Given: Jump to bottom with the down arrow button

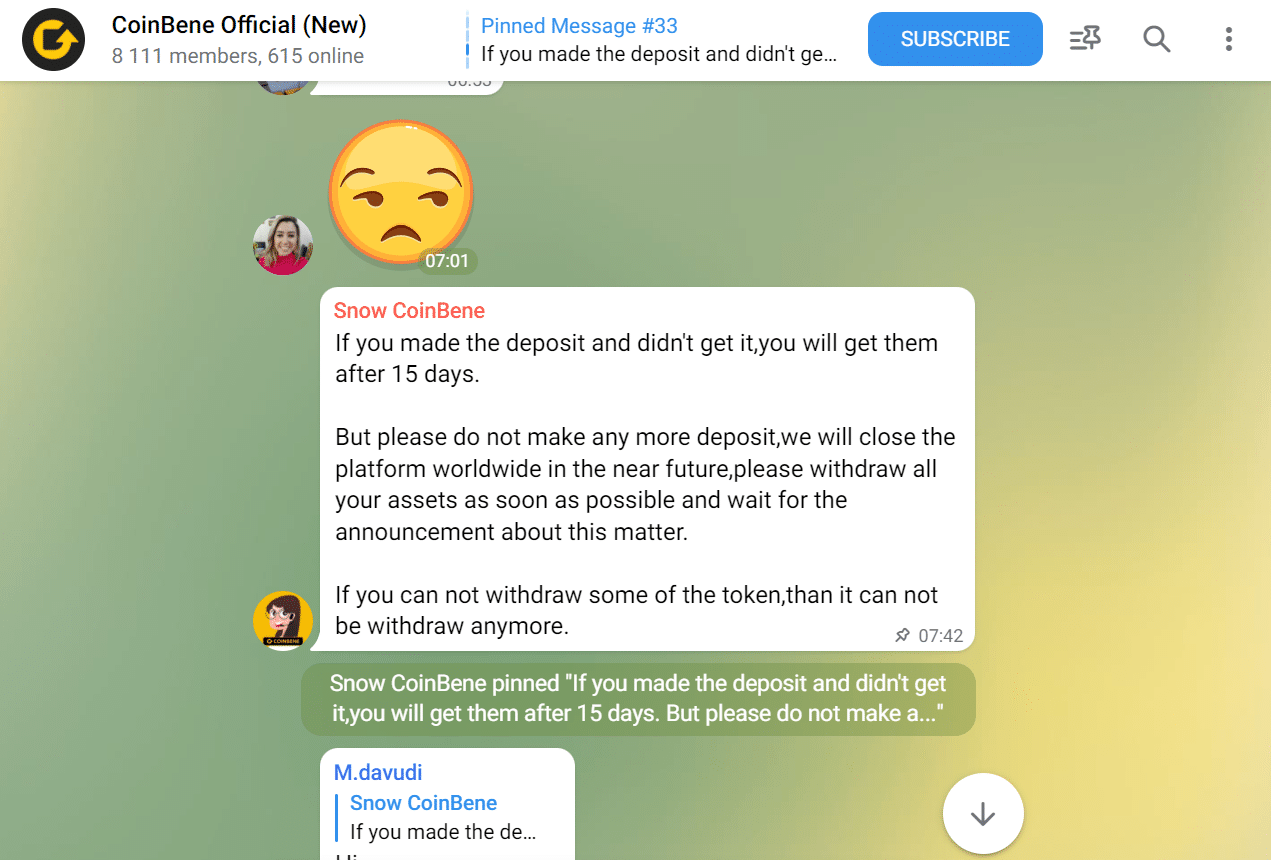Looking at the screenshot, I should pyautogui.click(x=983, y=814).
